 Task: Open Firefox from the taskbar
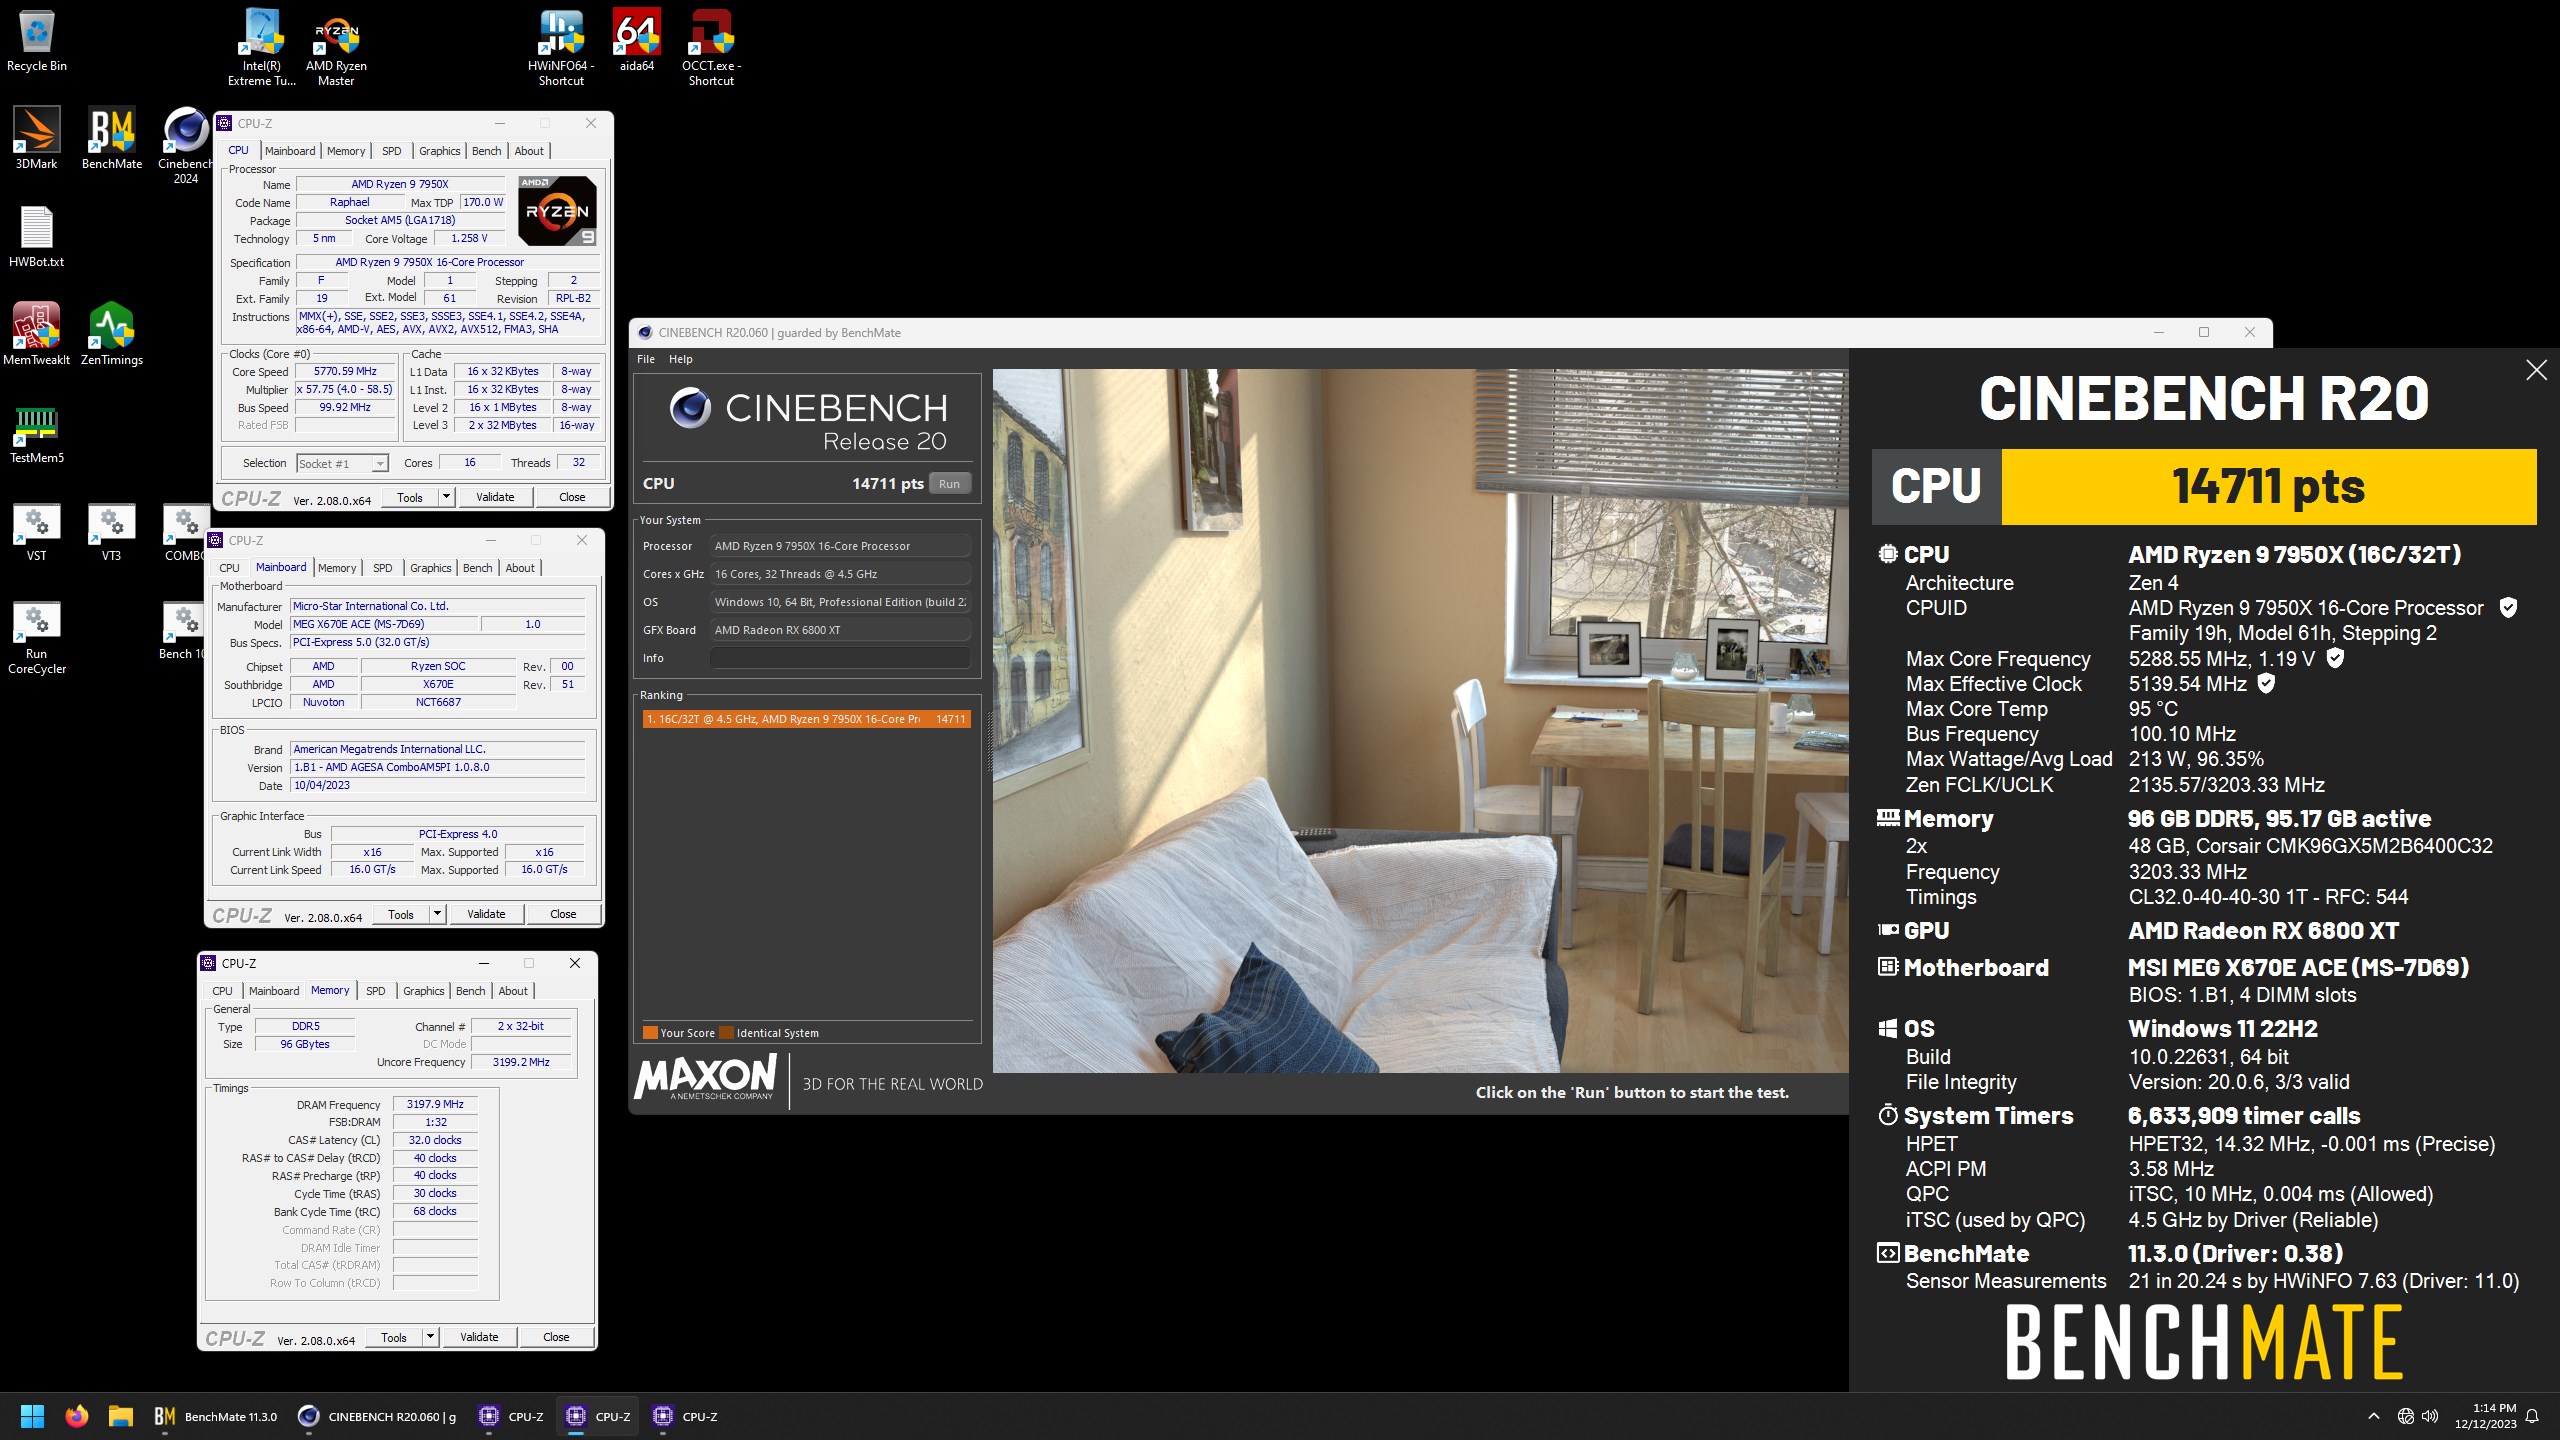coord(77,1416)
